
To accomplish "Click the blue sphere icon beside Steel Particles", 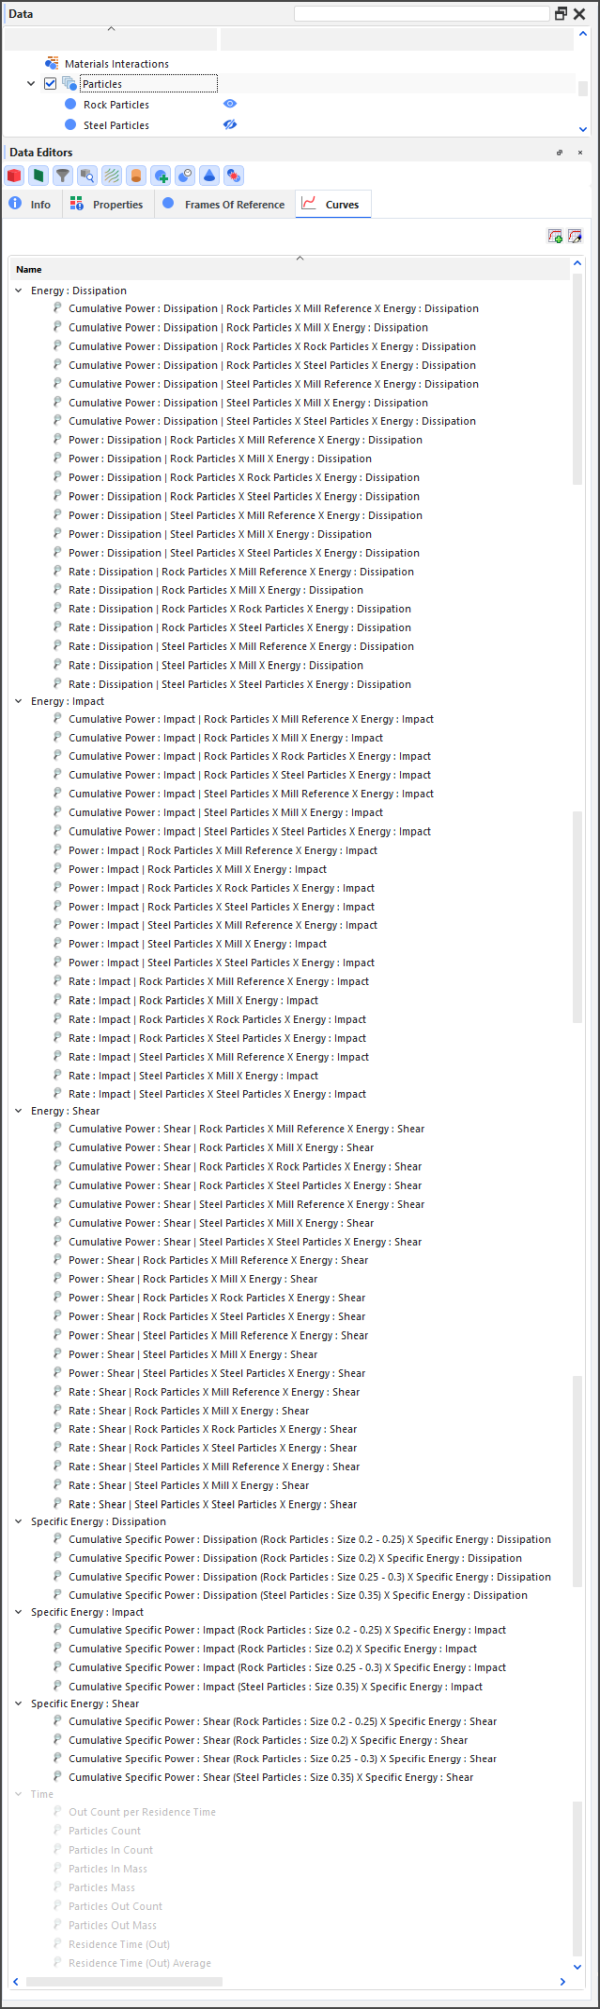I will (70, 125).
